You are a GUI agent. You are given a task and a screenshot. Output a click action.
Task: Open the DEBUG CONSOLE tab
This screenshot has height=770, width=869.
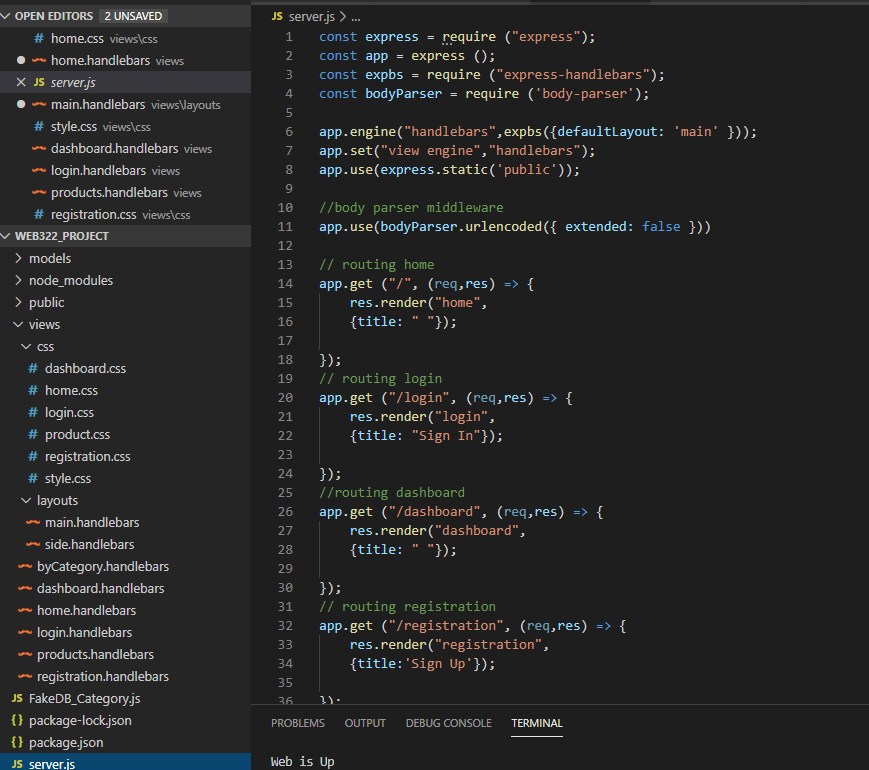[x=448, y=723]
